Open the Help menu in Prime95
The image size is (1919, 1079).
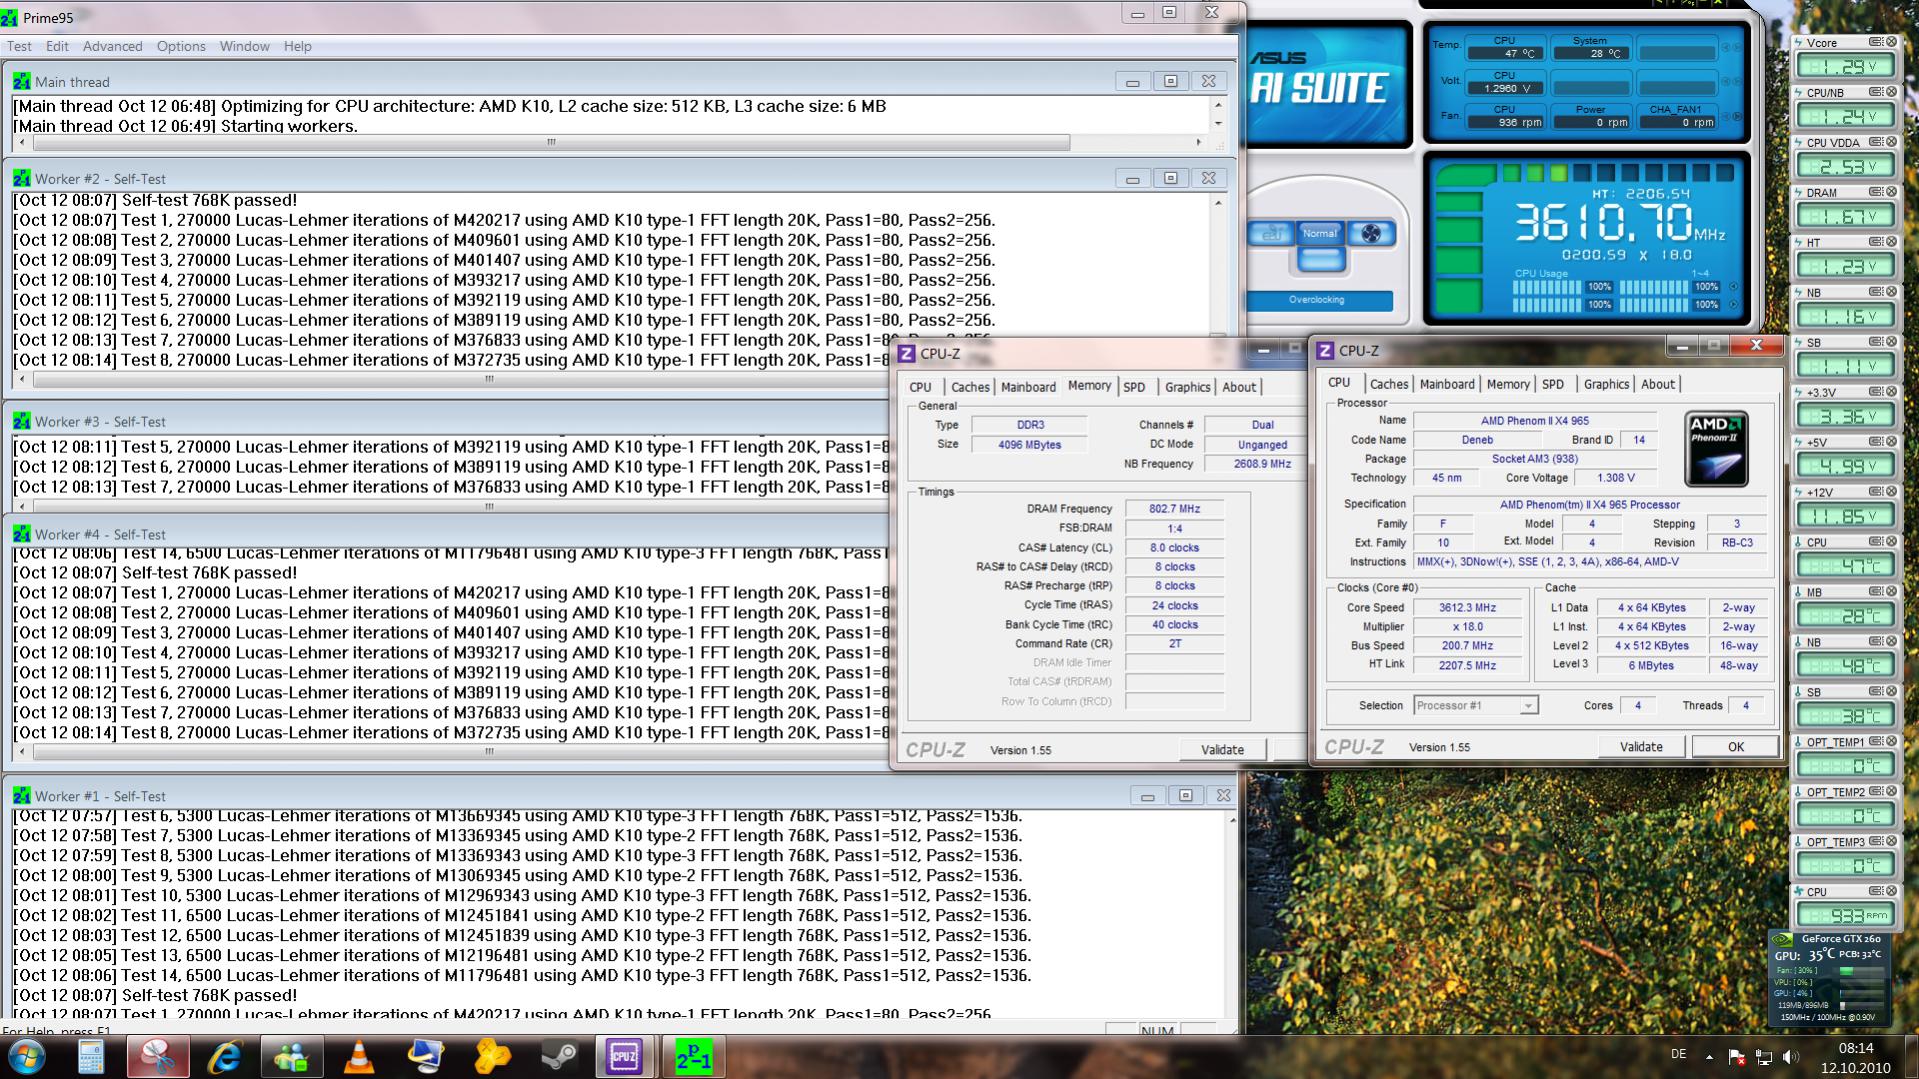tap(297, 46)
